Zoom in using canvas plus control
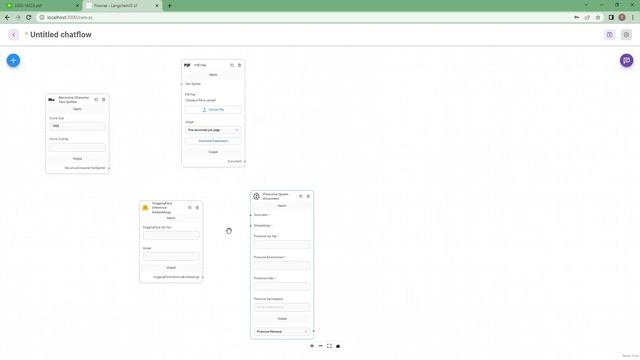640x360 pixels. 312,346
